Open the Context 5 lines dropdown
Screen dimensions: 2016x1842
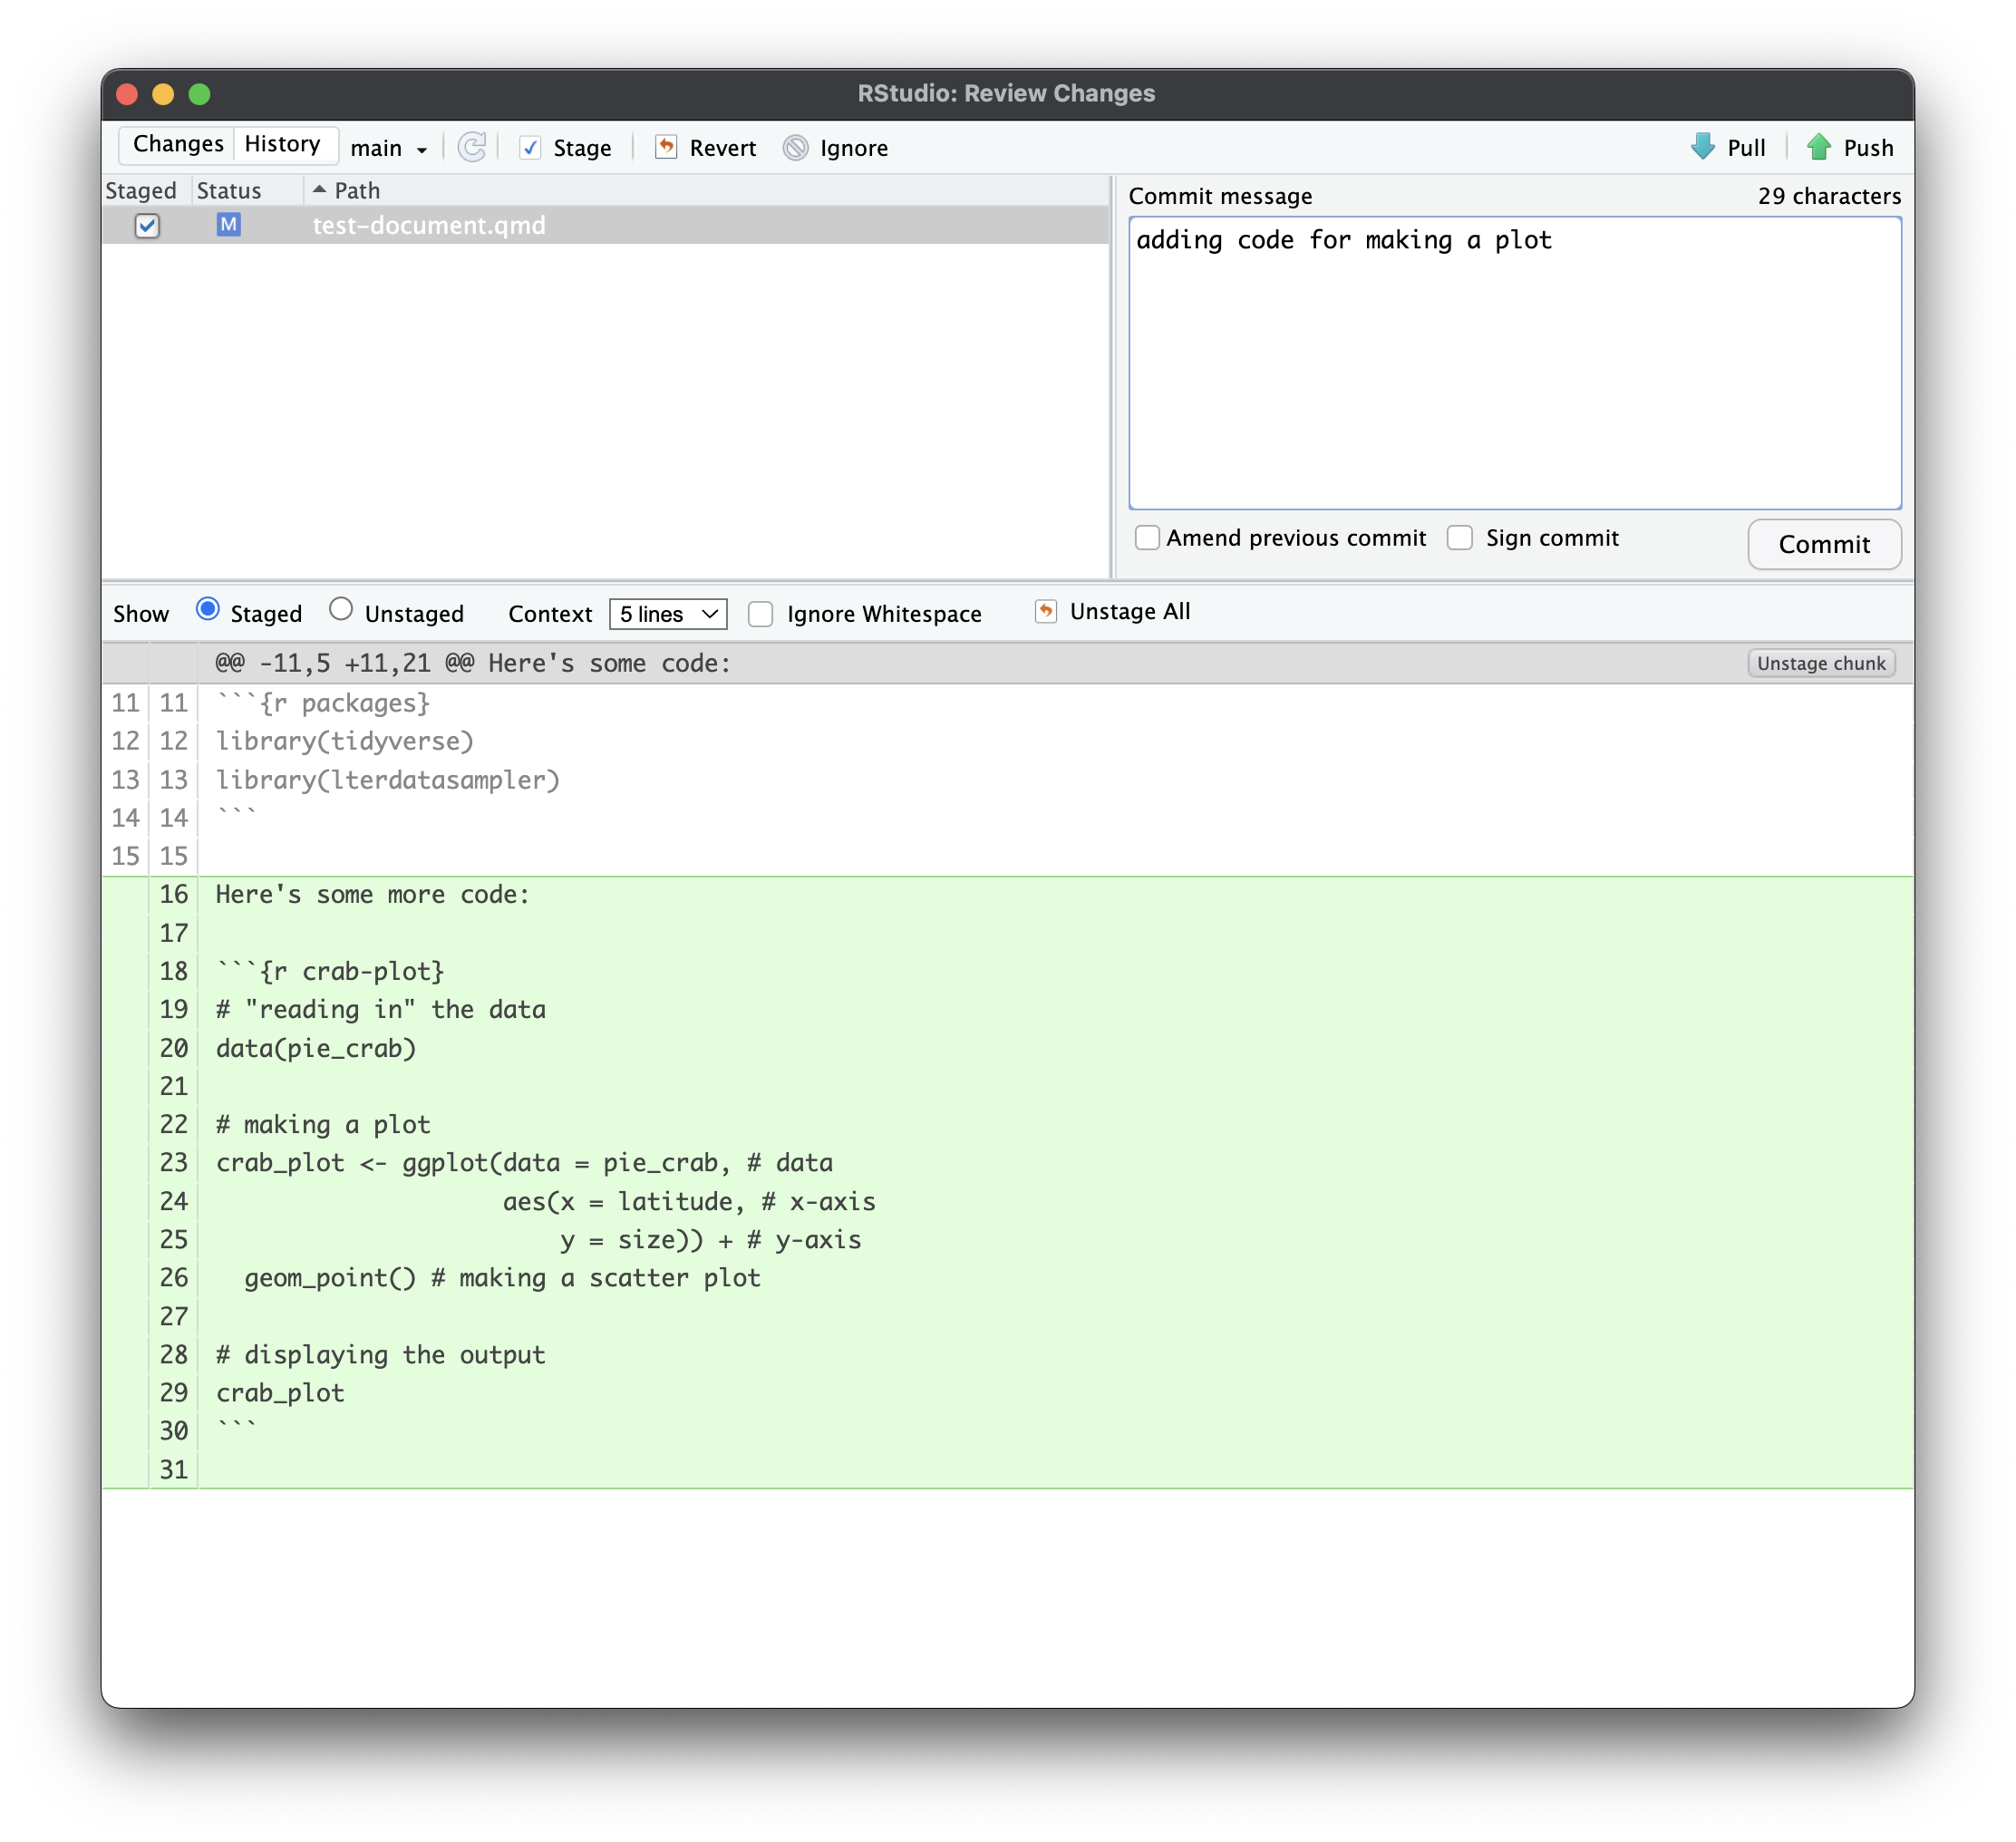667,614
